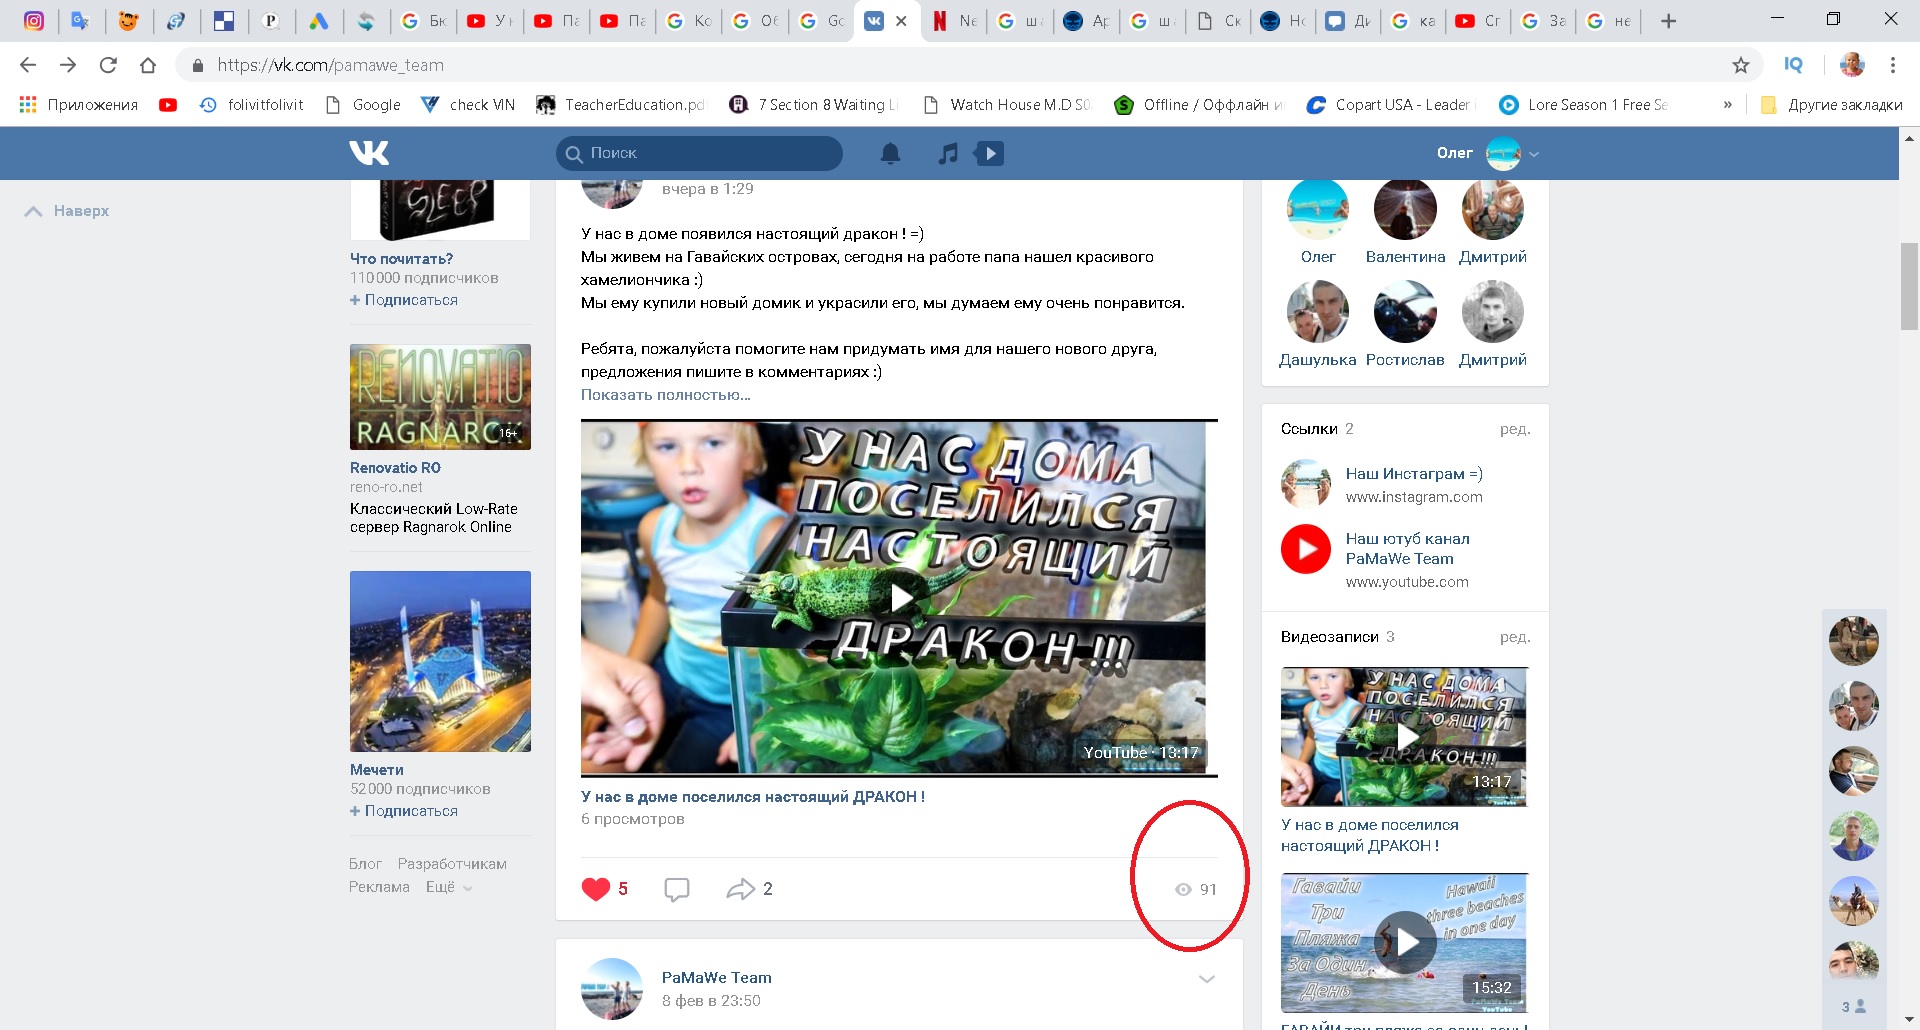Open the Chrome three-dot menu
Screen dimensions: 1920x1030
coord(1893,65)
